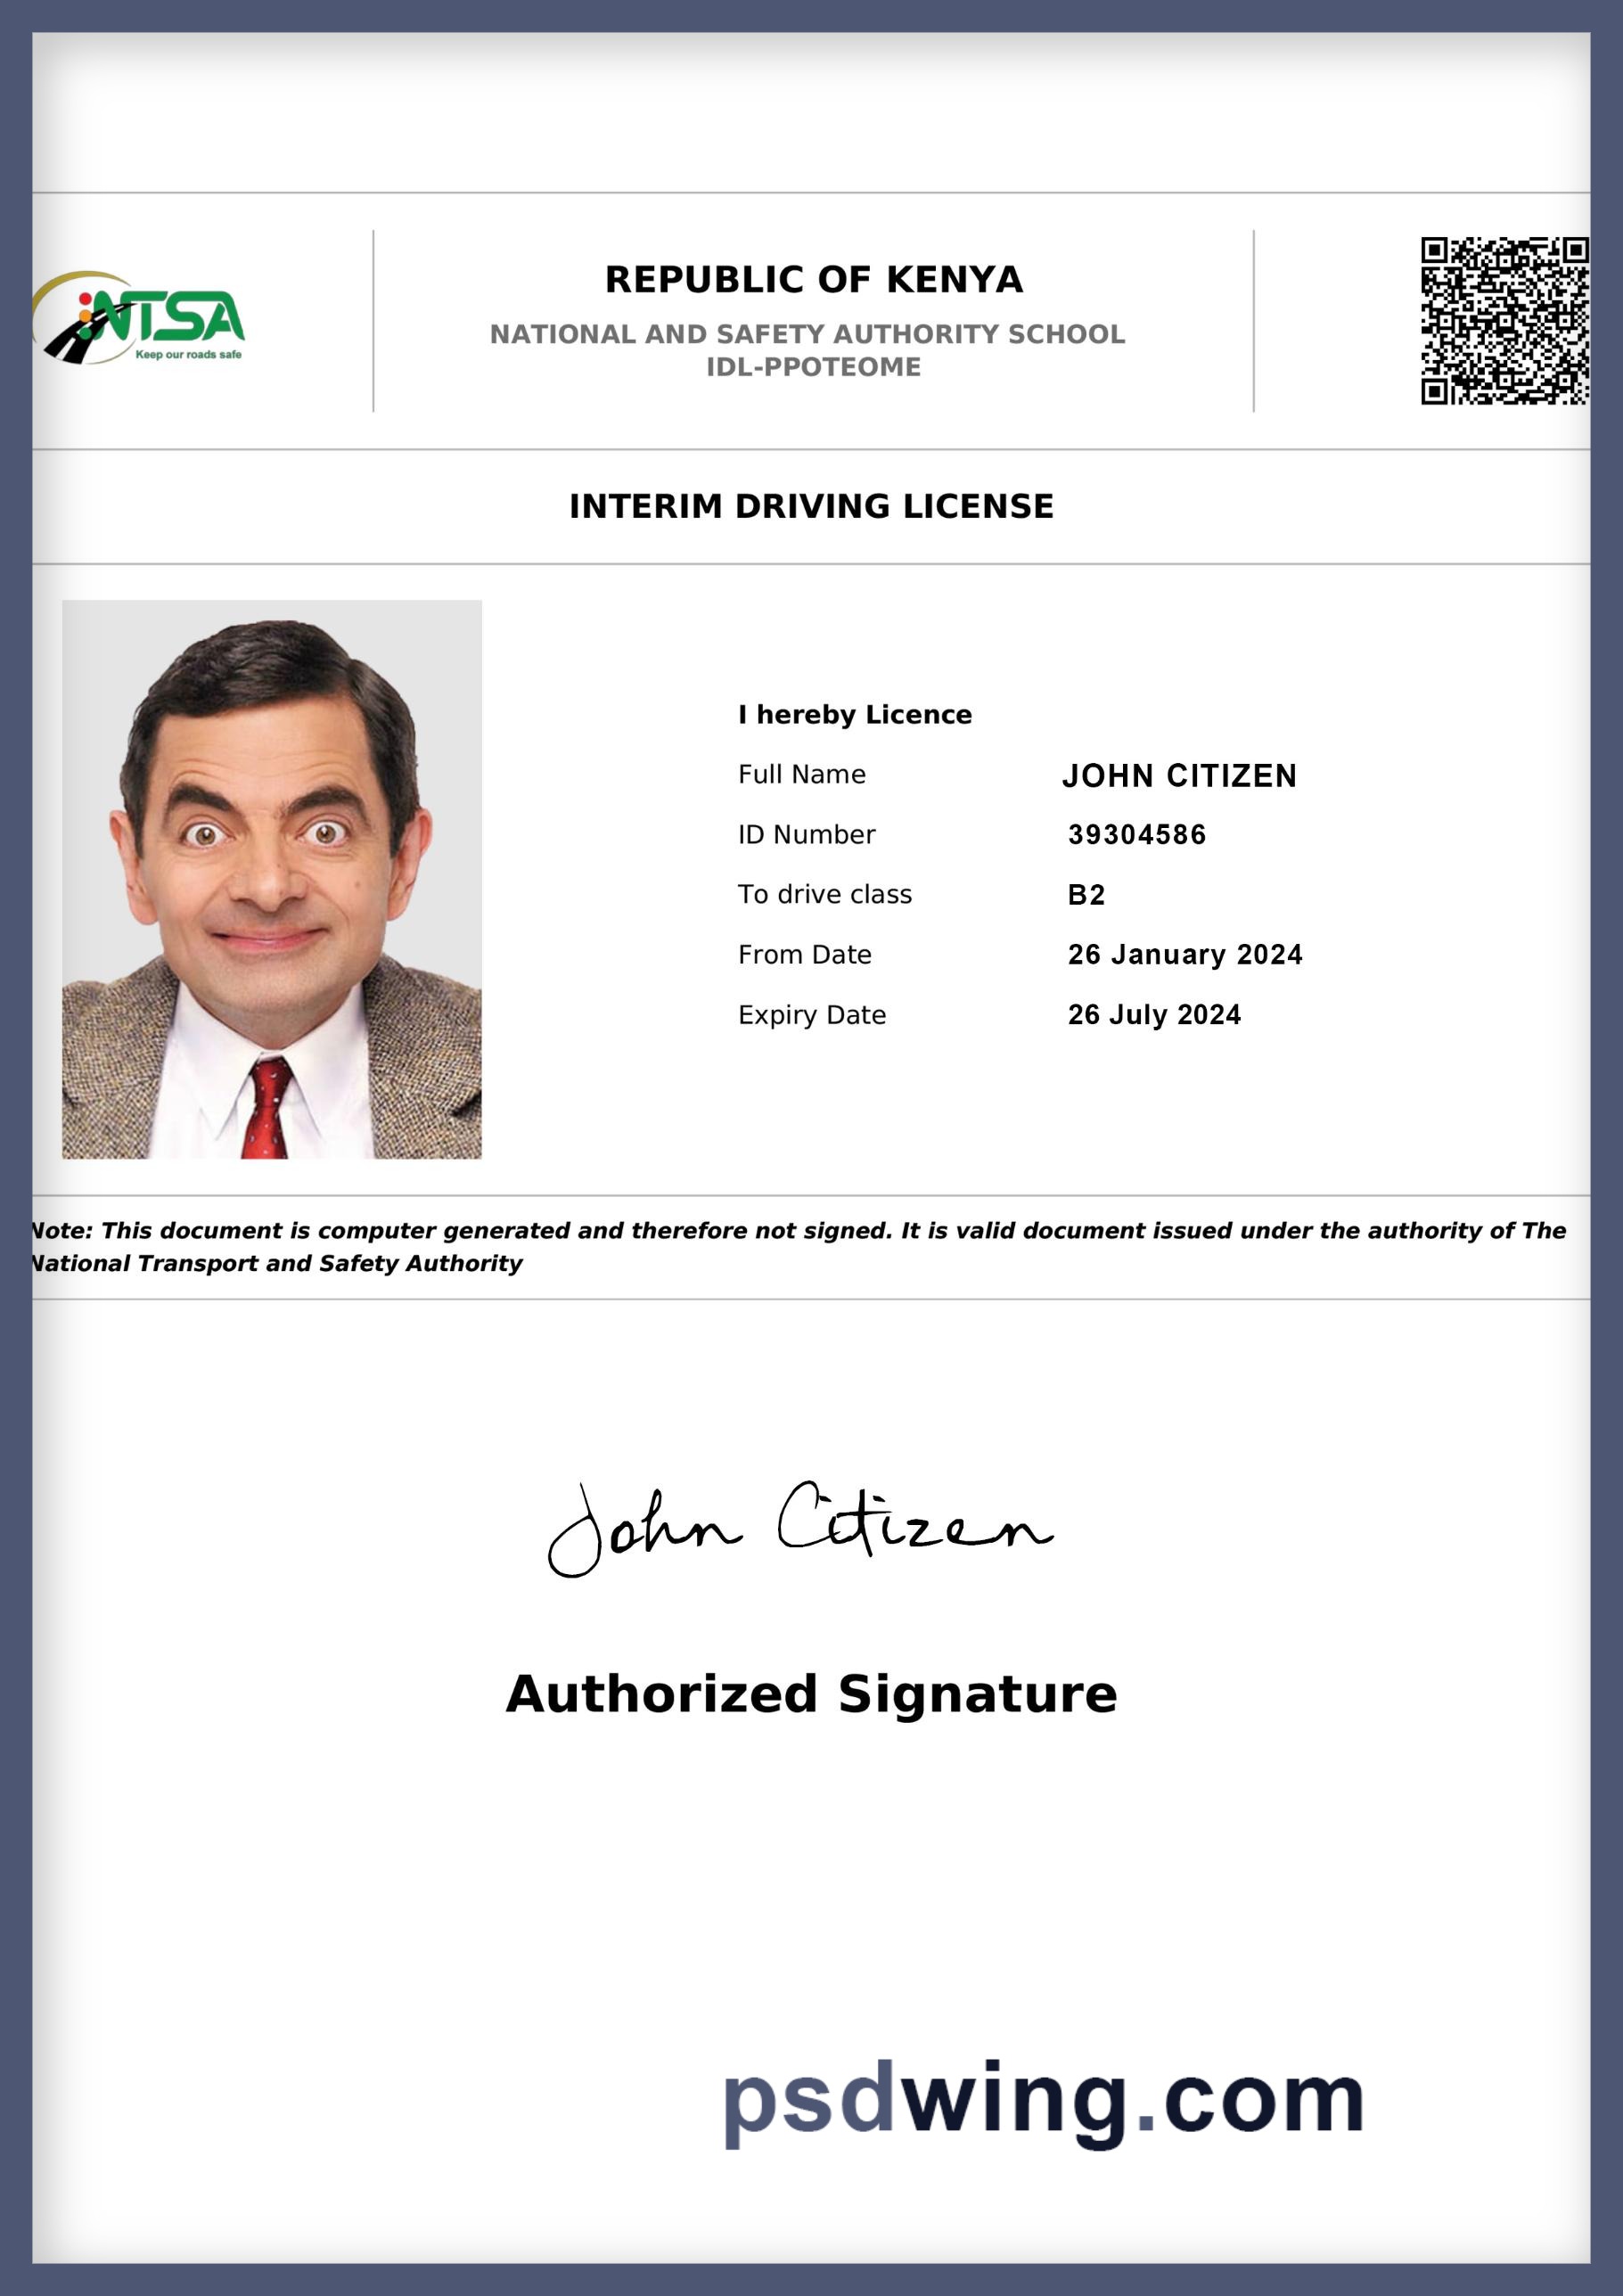Select the date '26 January 2024'
Image resolution: width=1623 pixels, height=2296 pixels.
tap(1185, 954)
